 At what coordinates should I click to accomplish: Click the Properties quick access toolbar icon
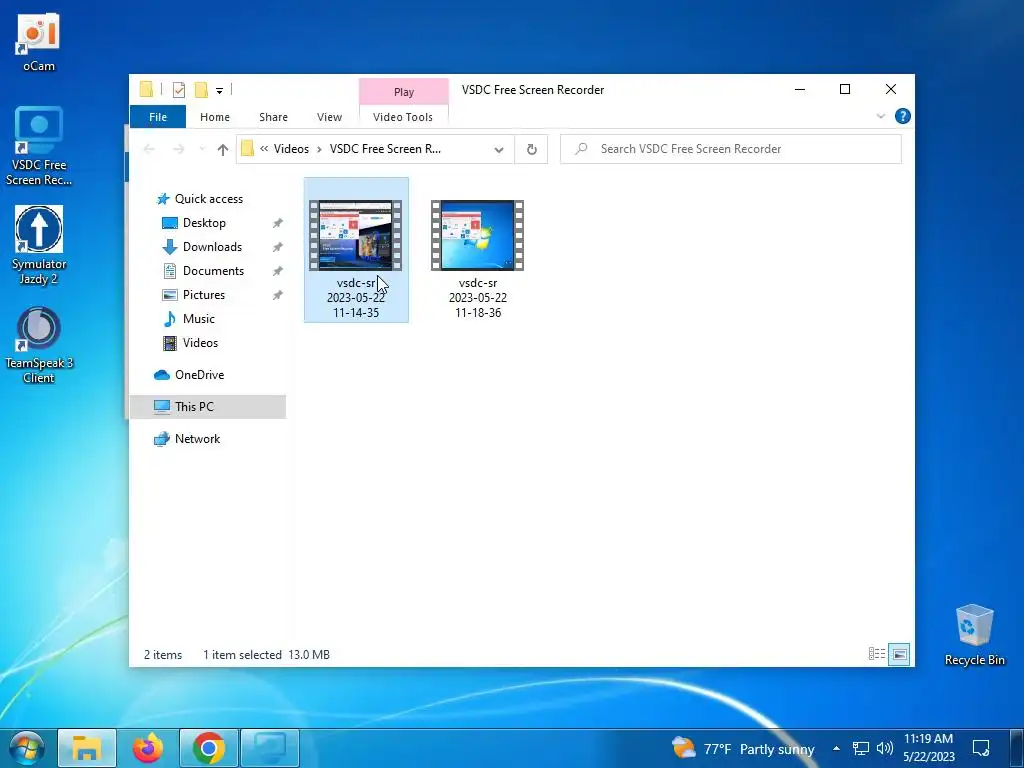tap(178, 90)
